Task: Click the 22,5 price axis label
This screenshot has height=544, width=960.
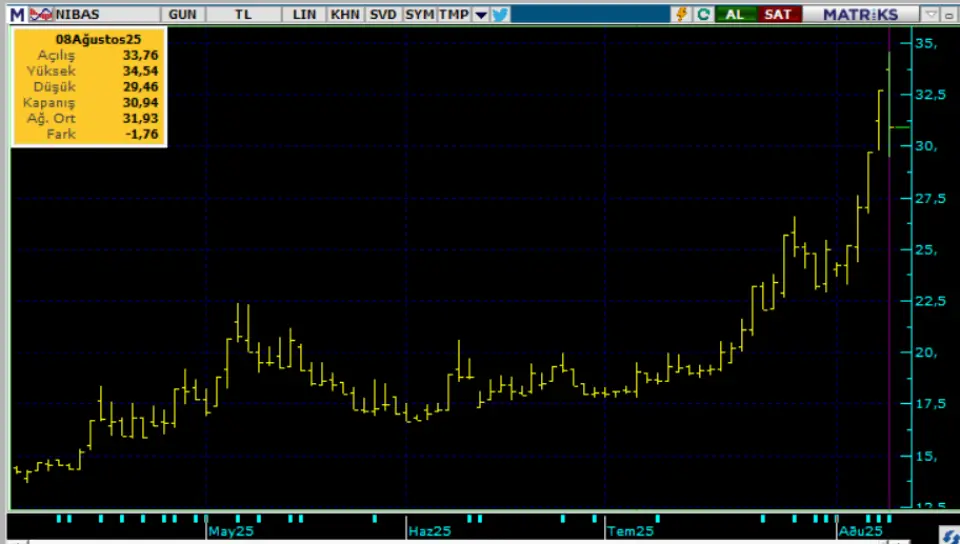Action: 931,301
